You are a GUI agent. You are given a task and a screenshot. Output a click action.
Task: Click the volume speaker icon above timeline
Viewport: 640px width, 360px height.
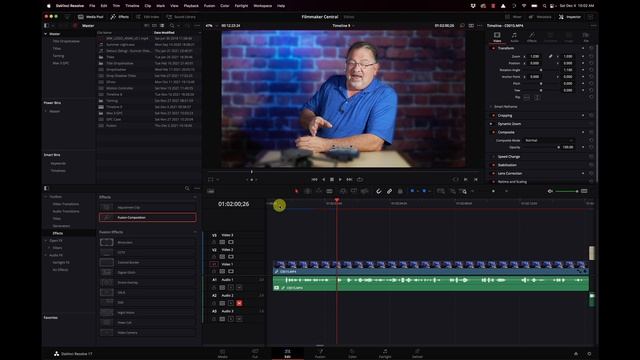550,191
